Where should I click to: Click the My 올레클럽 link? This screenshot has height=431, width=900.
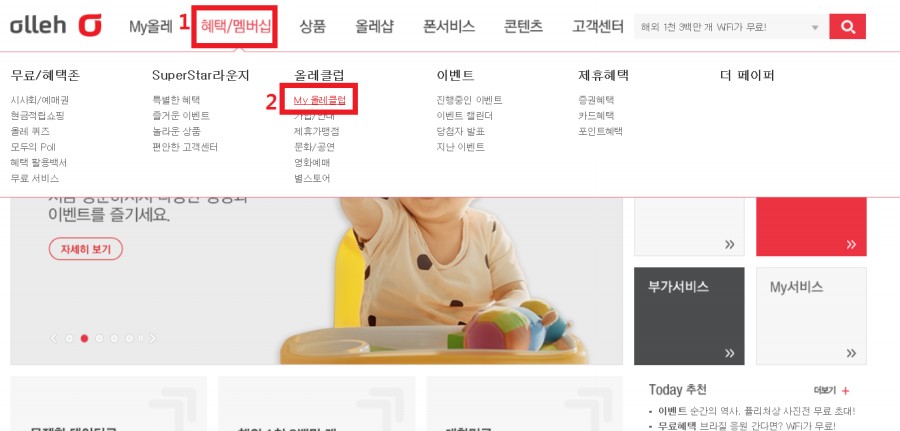(x=320, y=100)
